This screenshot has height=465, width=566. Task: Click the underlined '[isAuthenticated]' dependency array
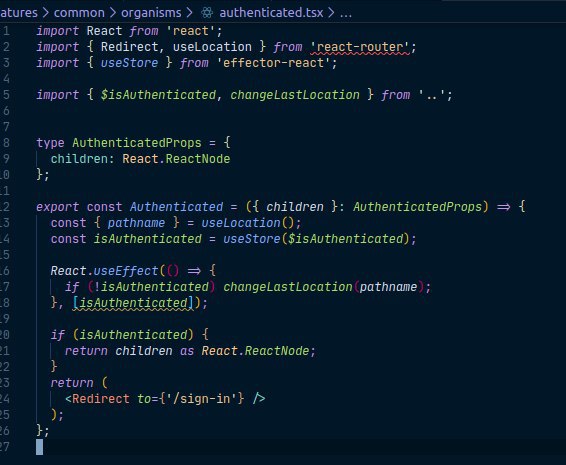tap(133, 303)
